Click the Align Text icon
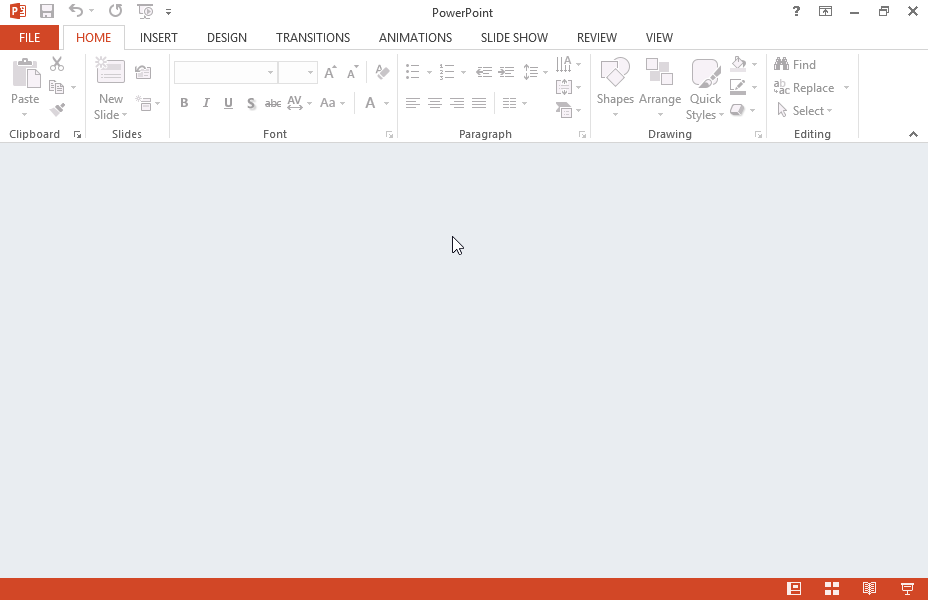The image size is (928, 600). point(563,87)
